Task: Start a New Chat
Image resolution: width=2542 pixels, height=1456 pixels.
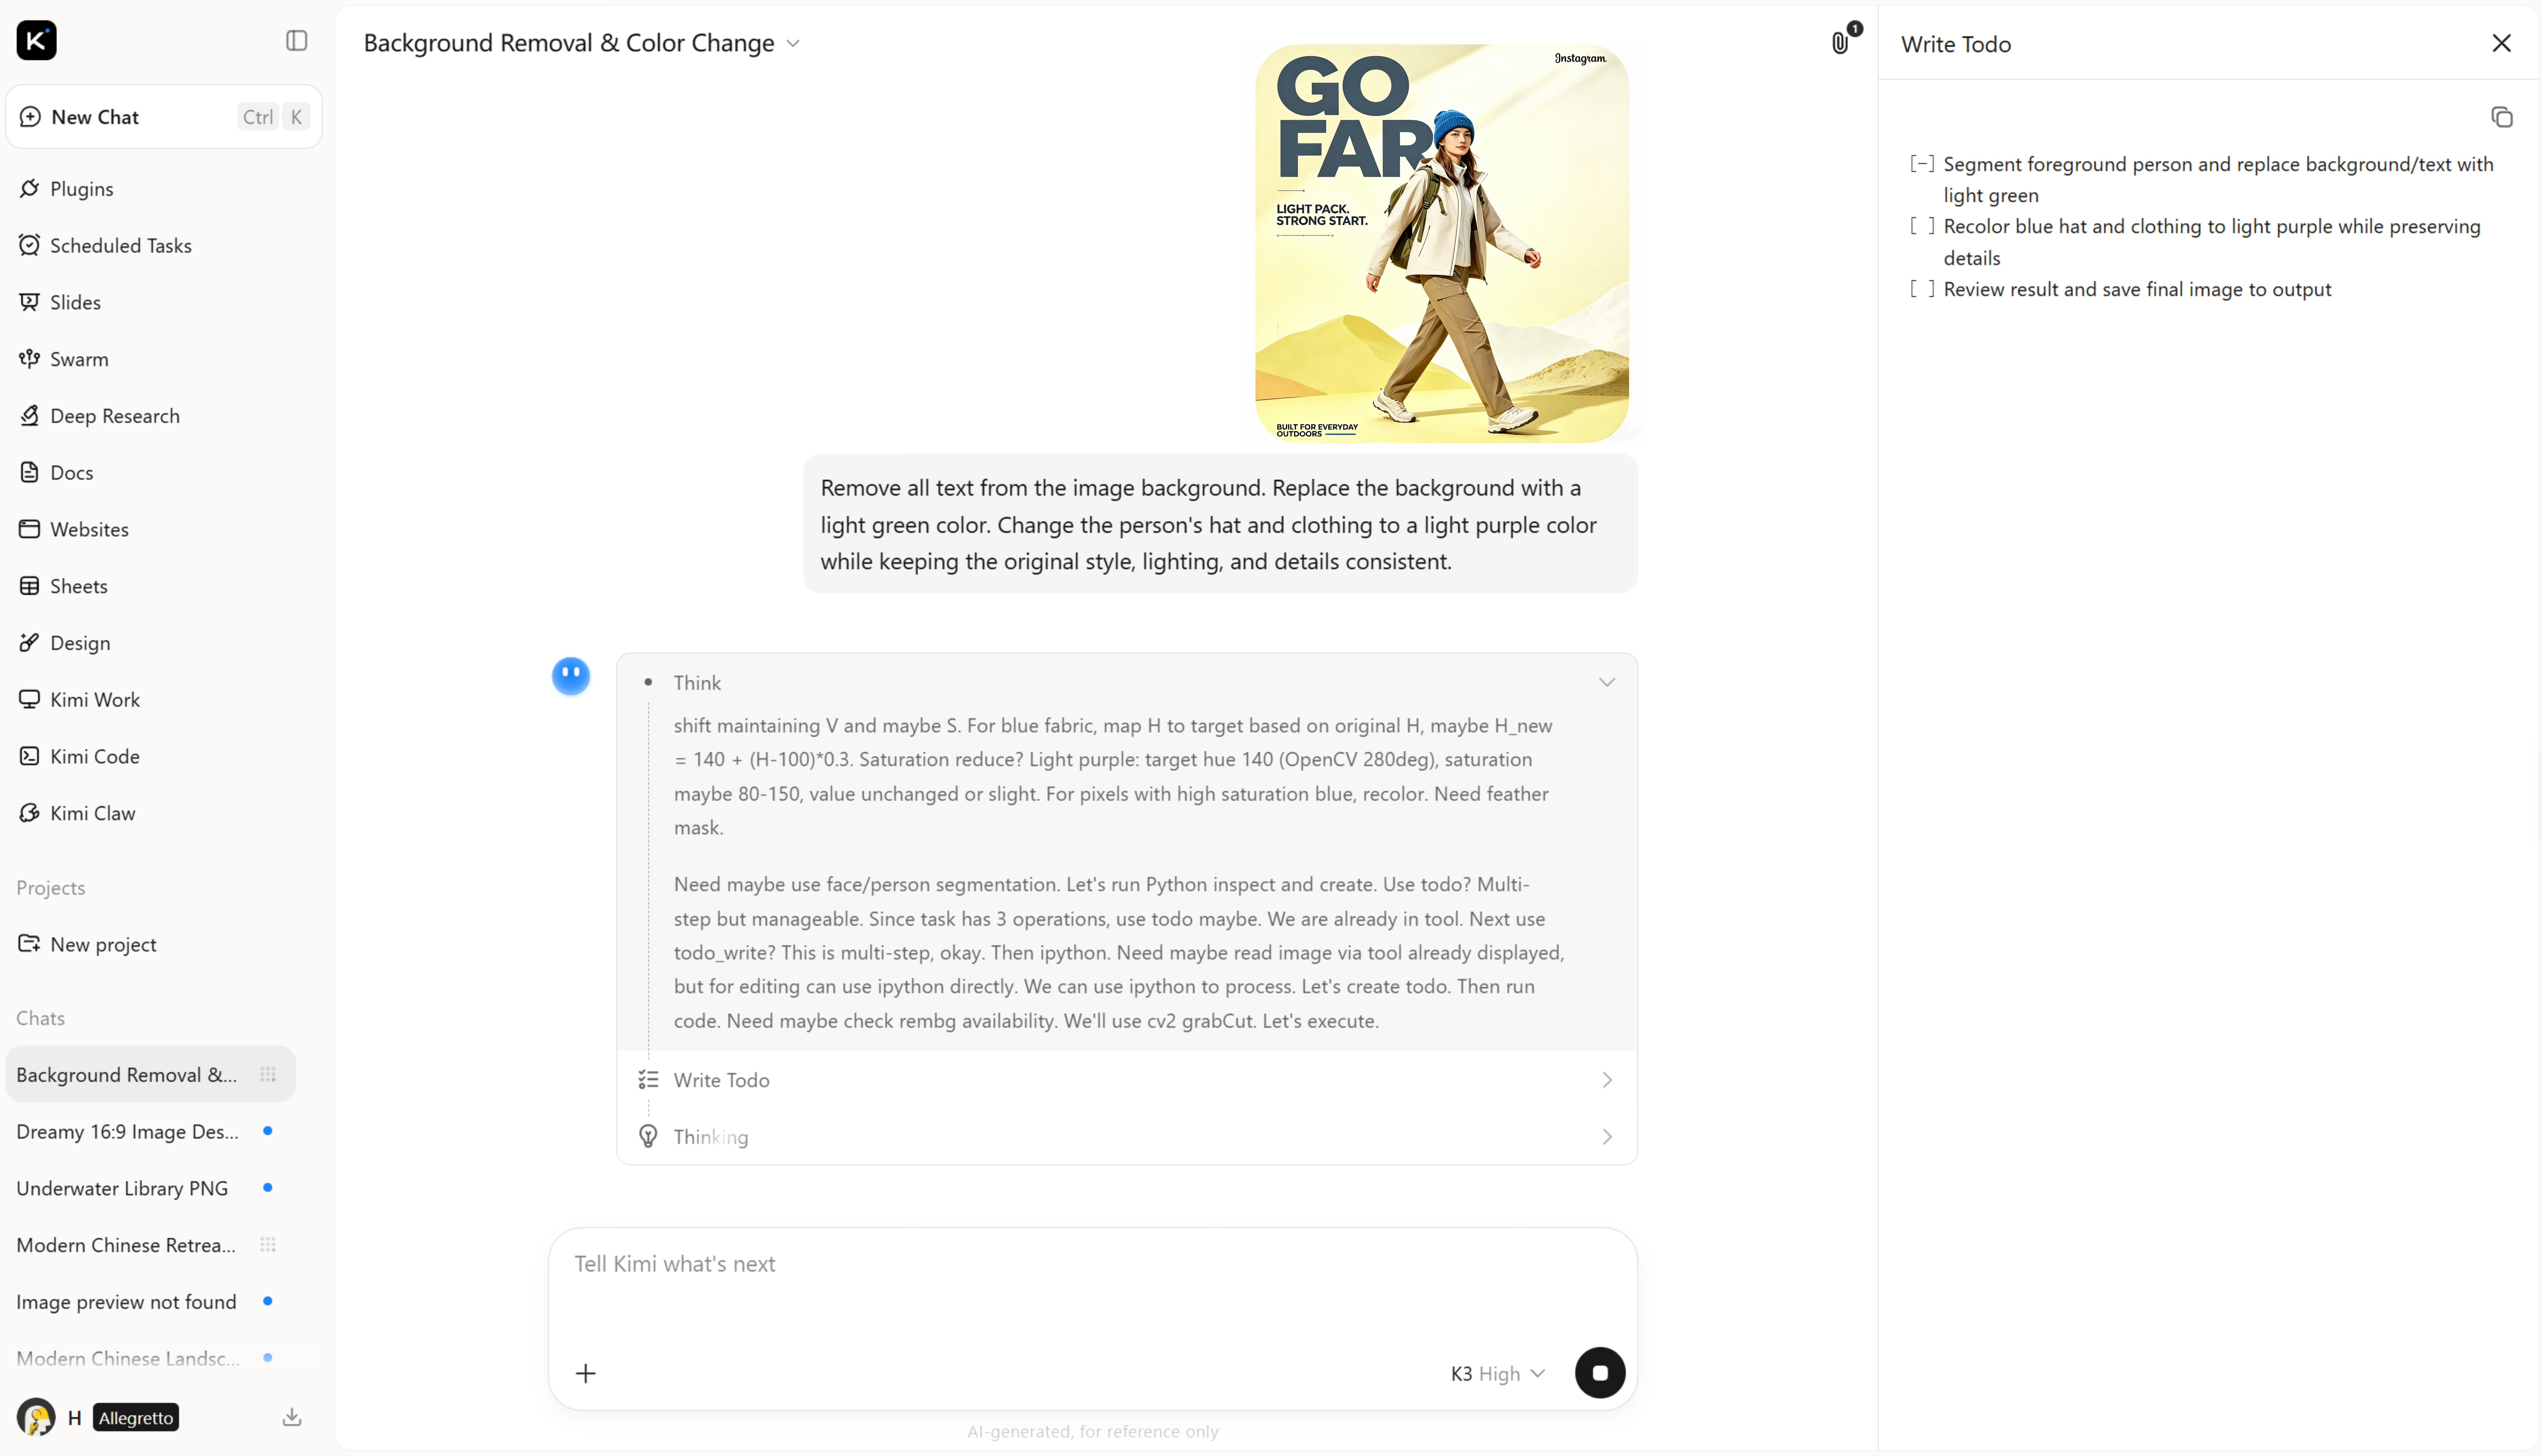Action: [x=164, y=117]
